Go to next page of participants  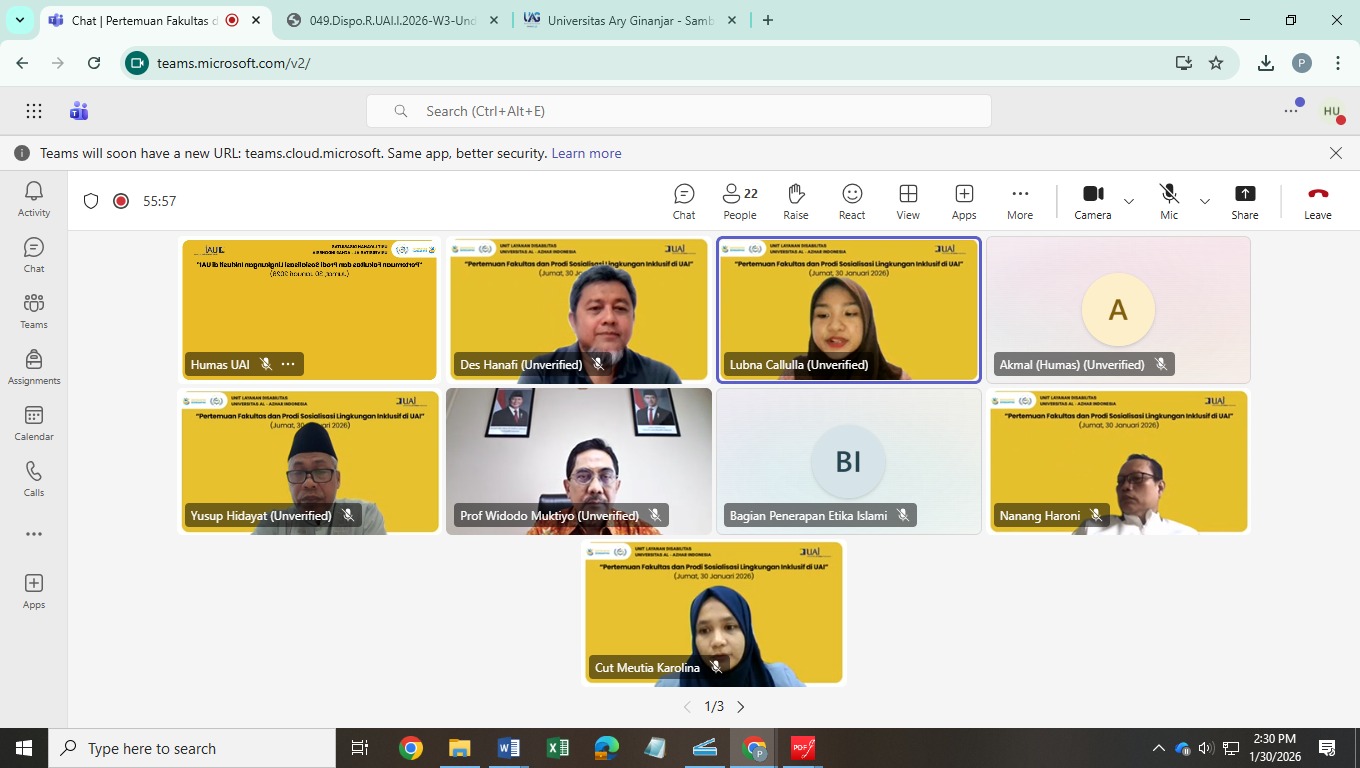pyautogui.click(x=741, y=707)
